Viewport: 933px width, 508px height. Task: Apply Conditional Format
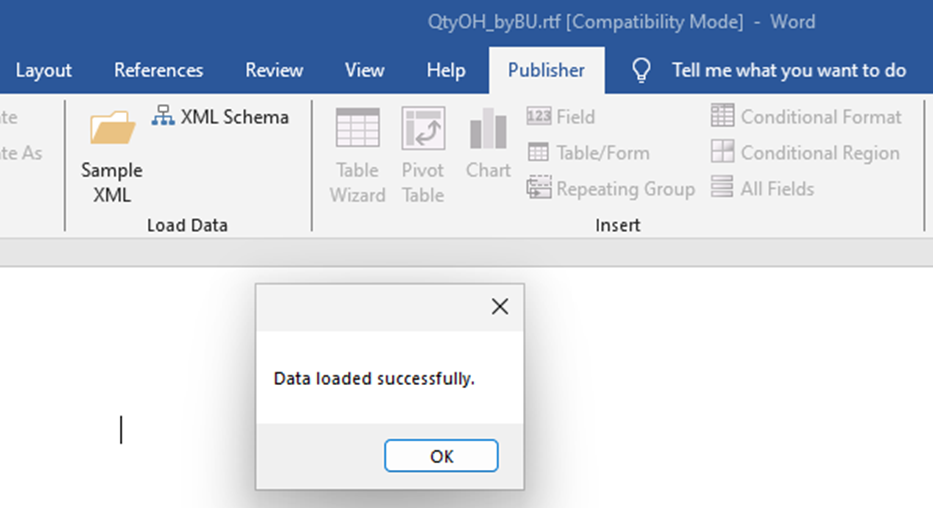(x=806, y=117)
